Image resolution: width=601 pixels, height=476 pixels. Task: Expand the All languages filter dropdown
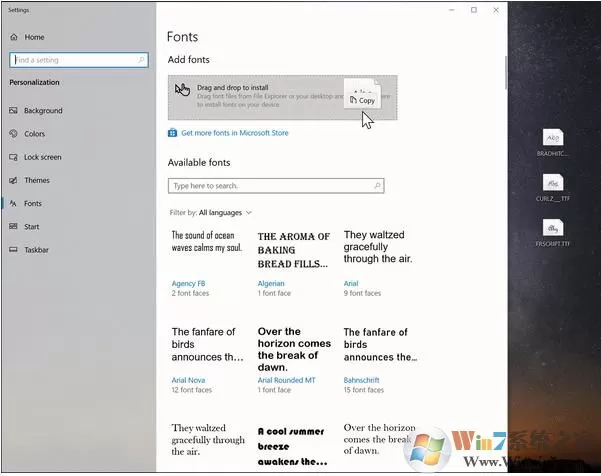tap(225, 213)
